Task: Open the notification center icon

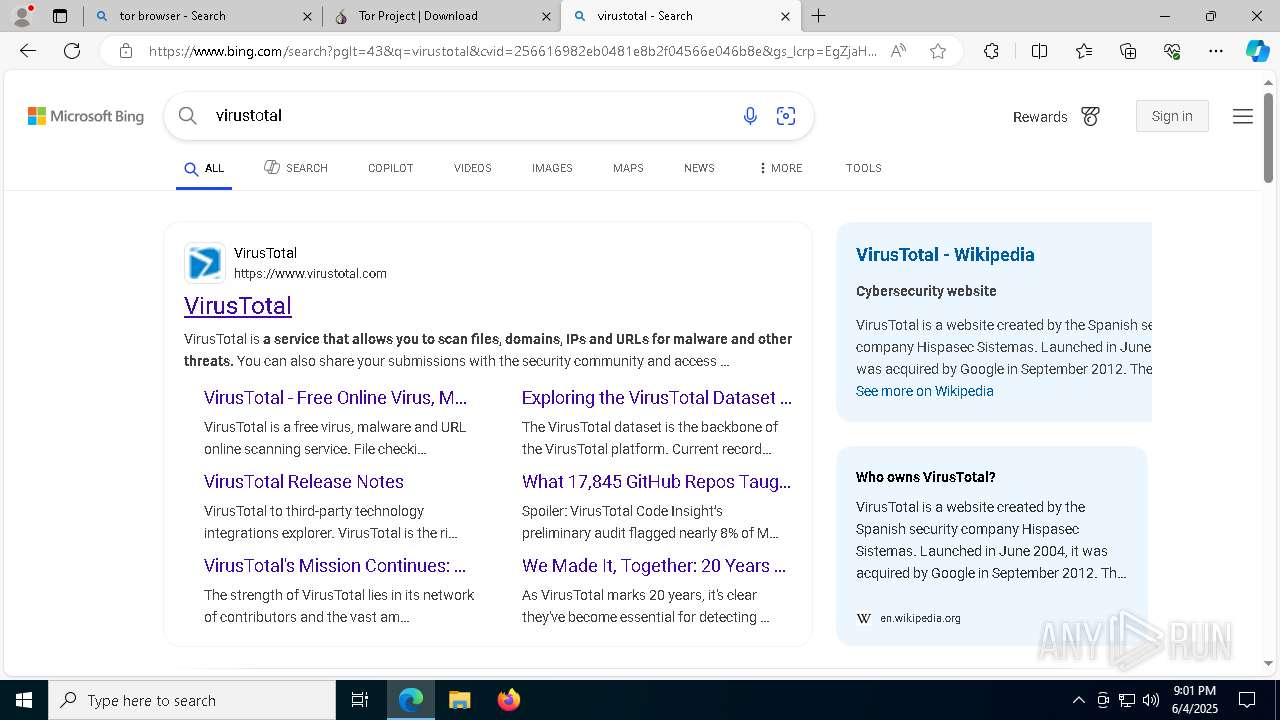Action: [x=1247, y=700]
